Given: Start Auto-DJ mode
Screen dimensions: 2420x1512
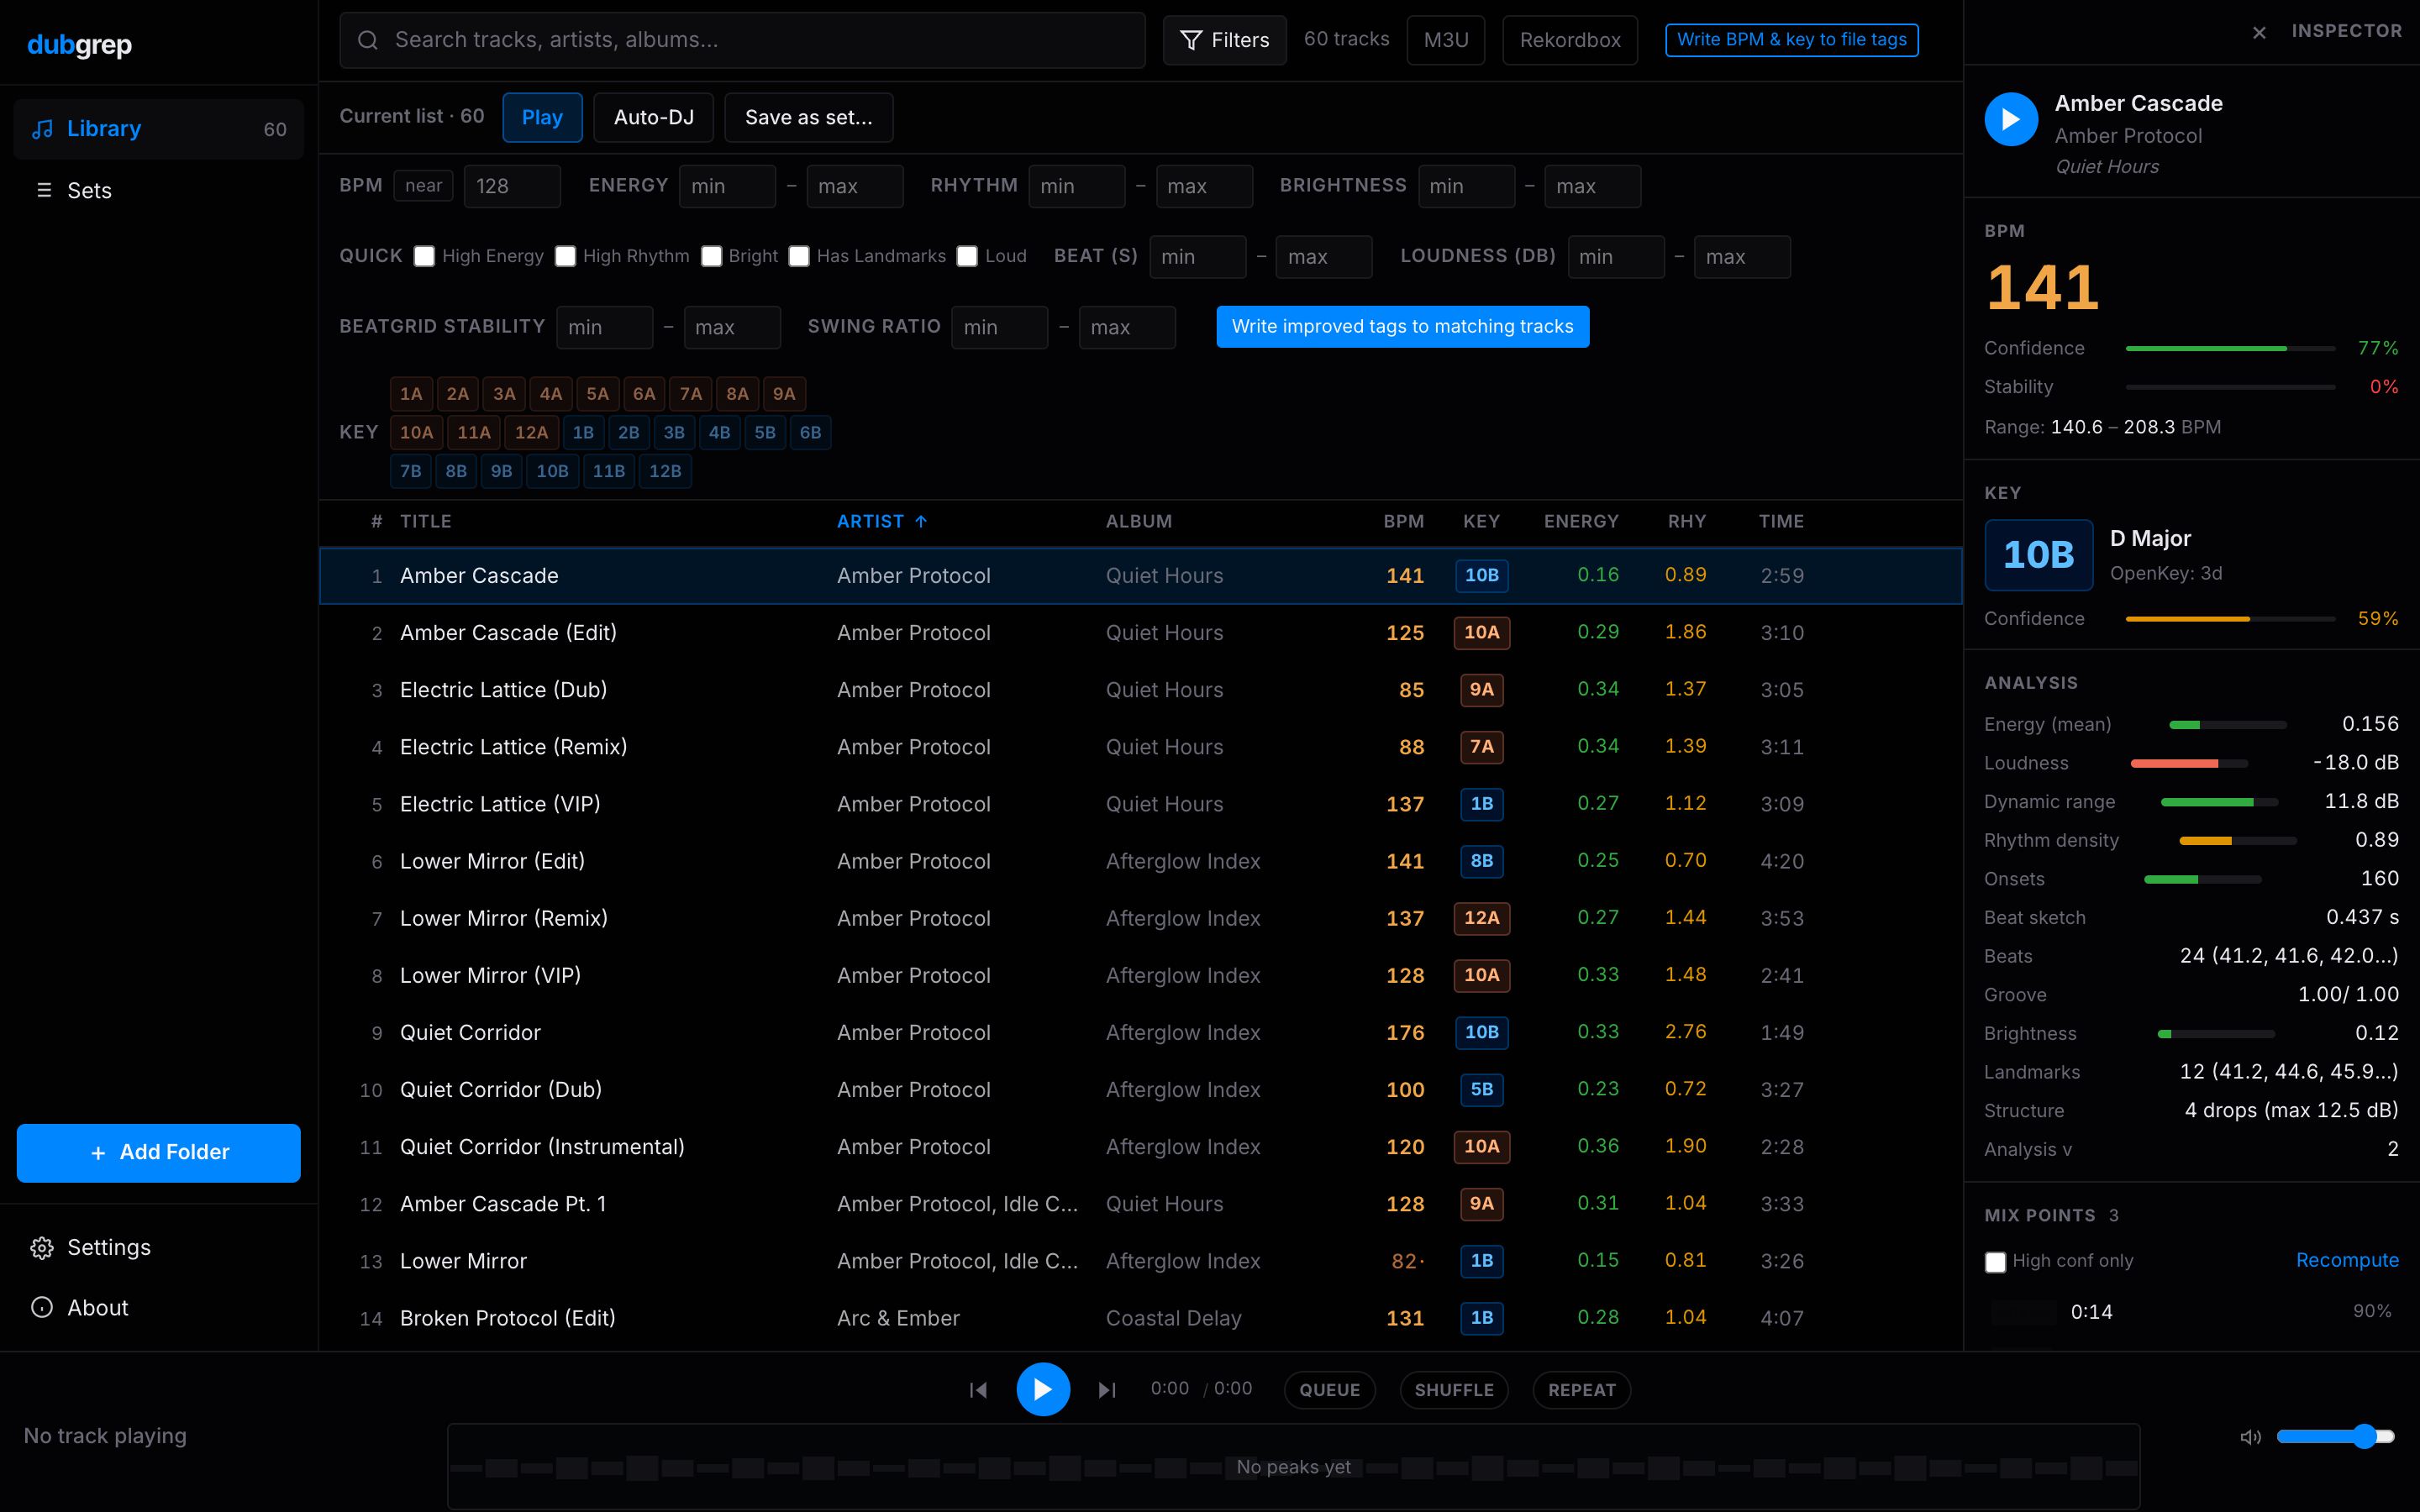Looking at the screenshot, I should click(653, 118).
